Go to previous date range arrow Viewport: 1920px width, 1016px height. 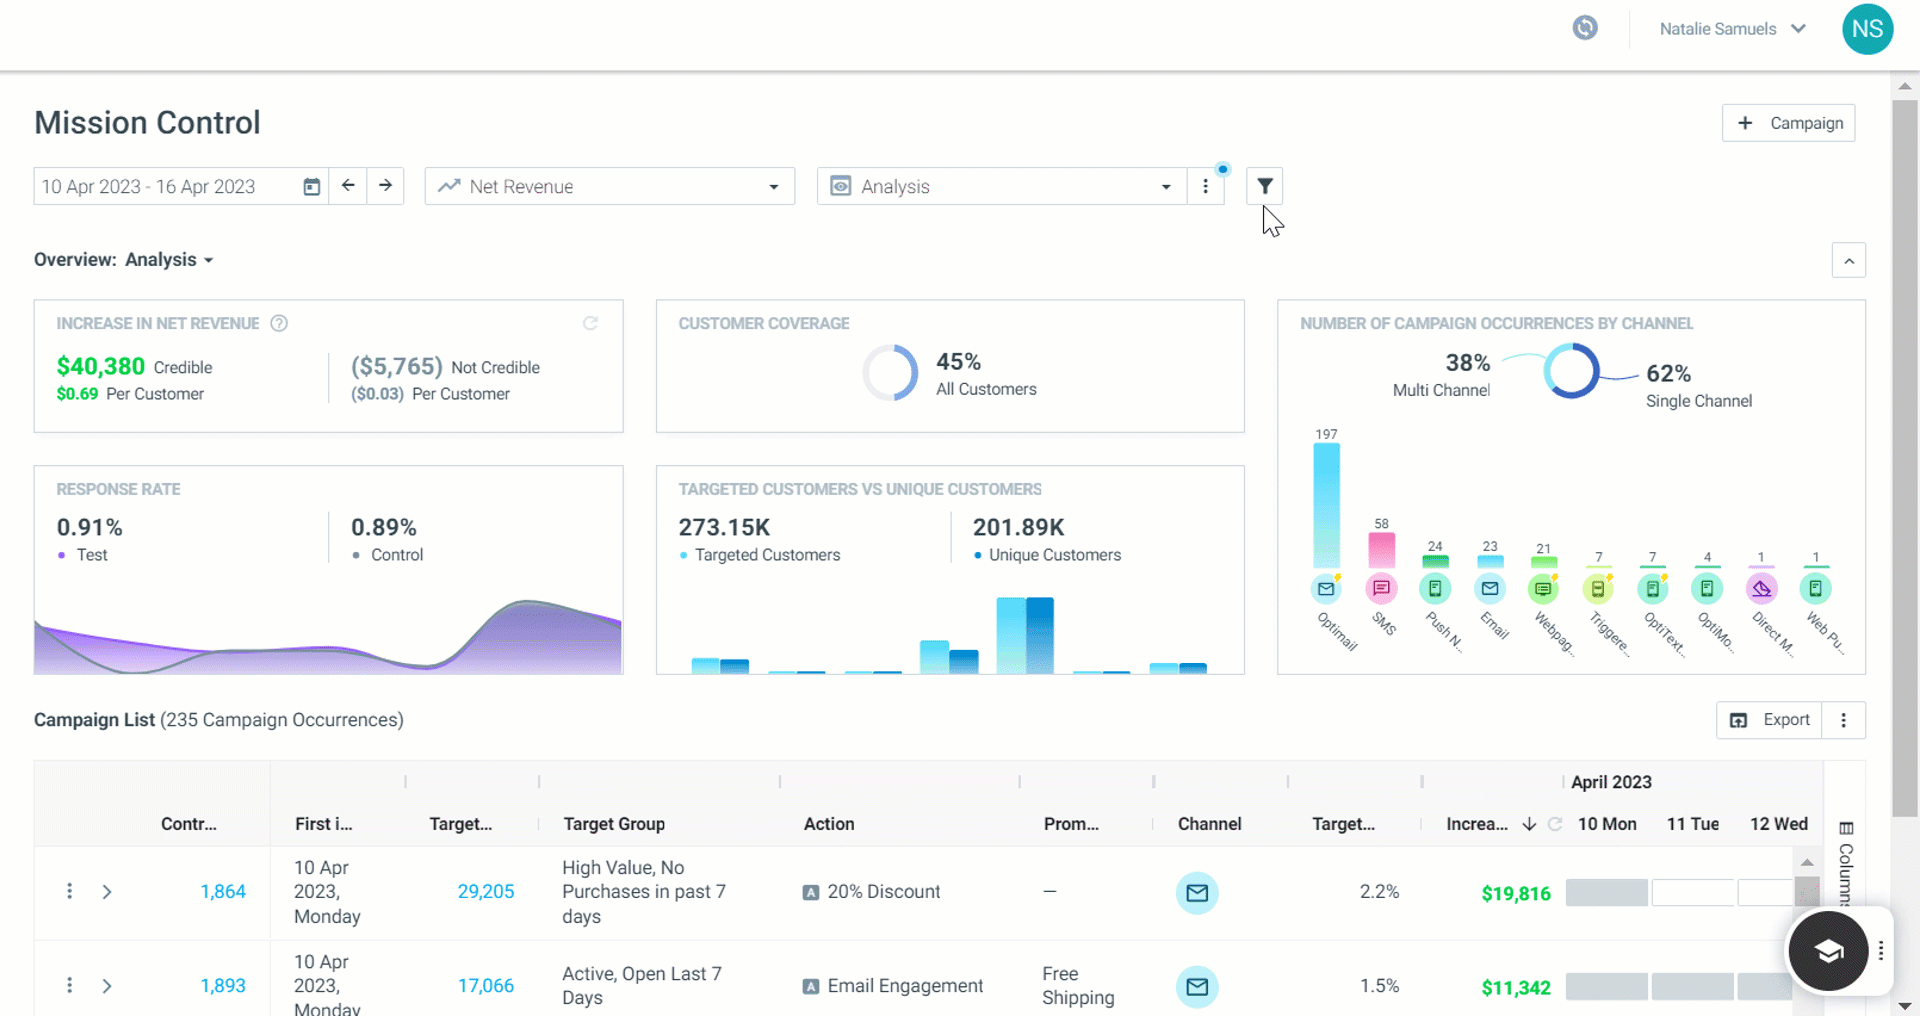348,186
